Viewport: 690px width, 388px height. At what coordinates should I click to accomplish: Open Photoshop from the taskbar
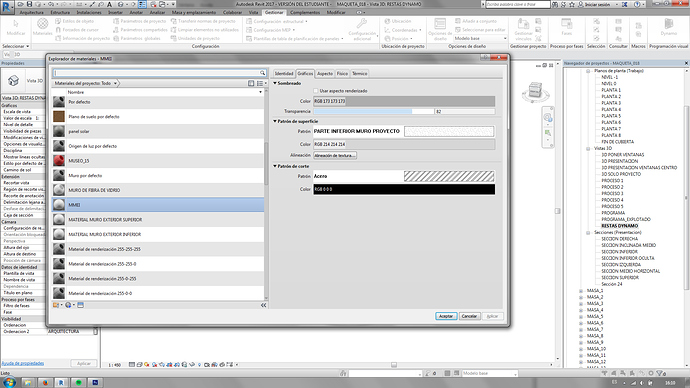[x=95, y=382]
